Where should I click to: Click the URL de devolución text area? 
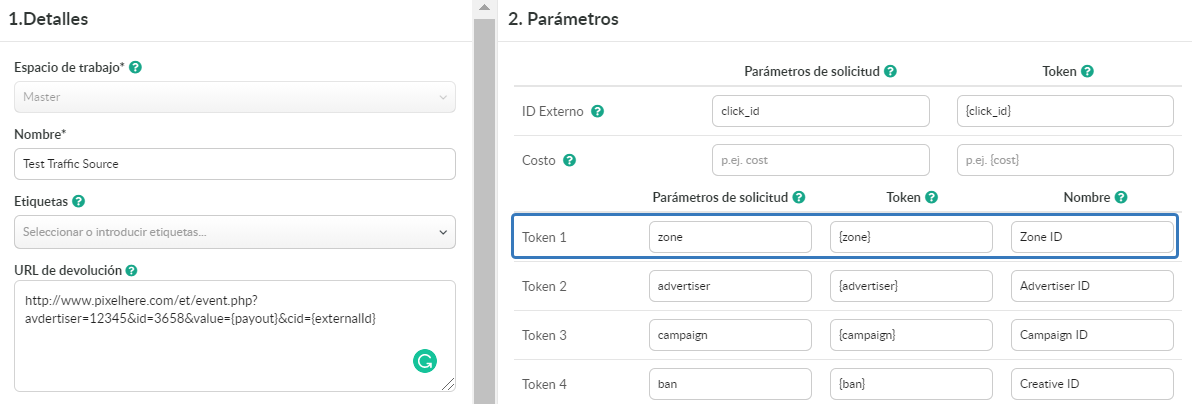coord(235,336)
